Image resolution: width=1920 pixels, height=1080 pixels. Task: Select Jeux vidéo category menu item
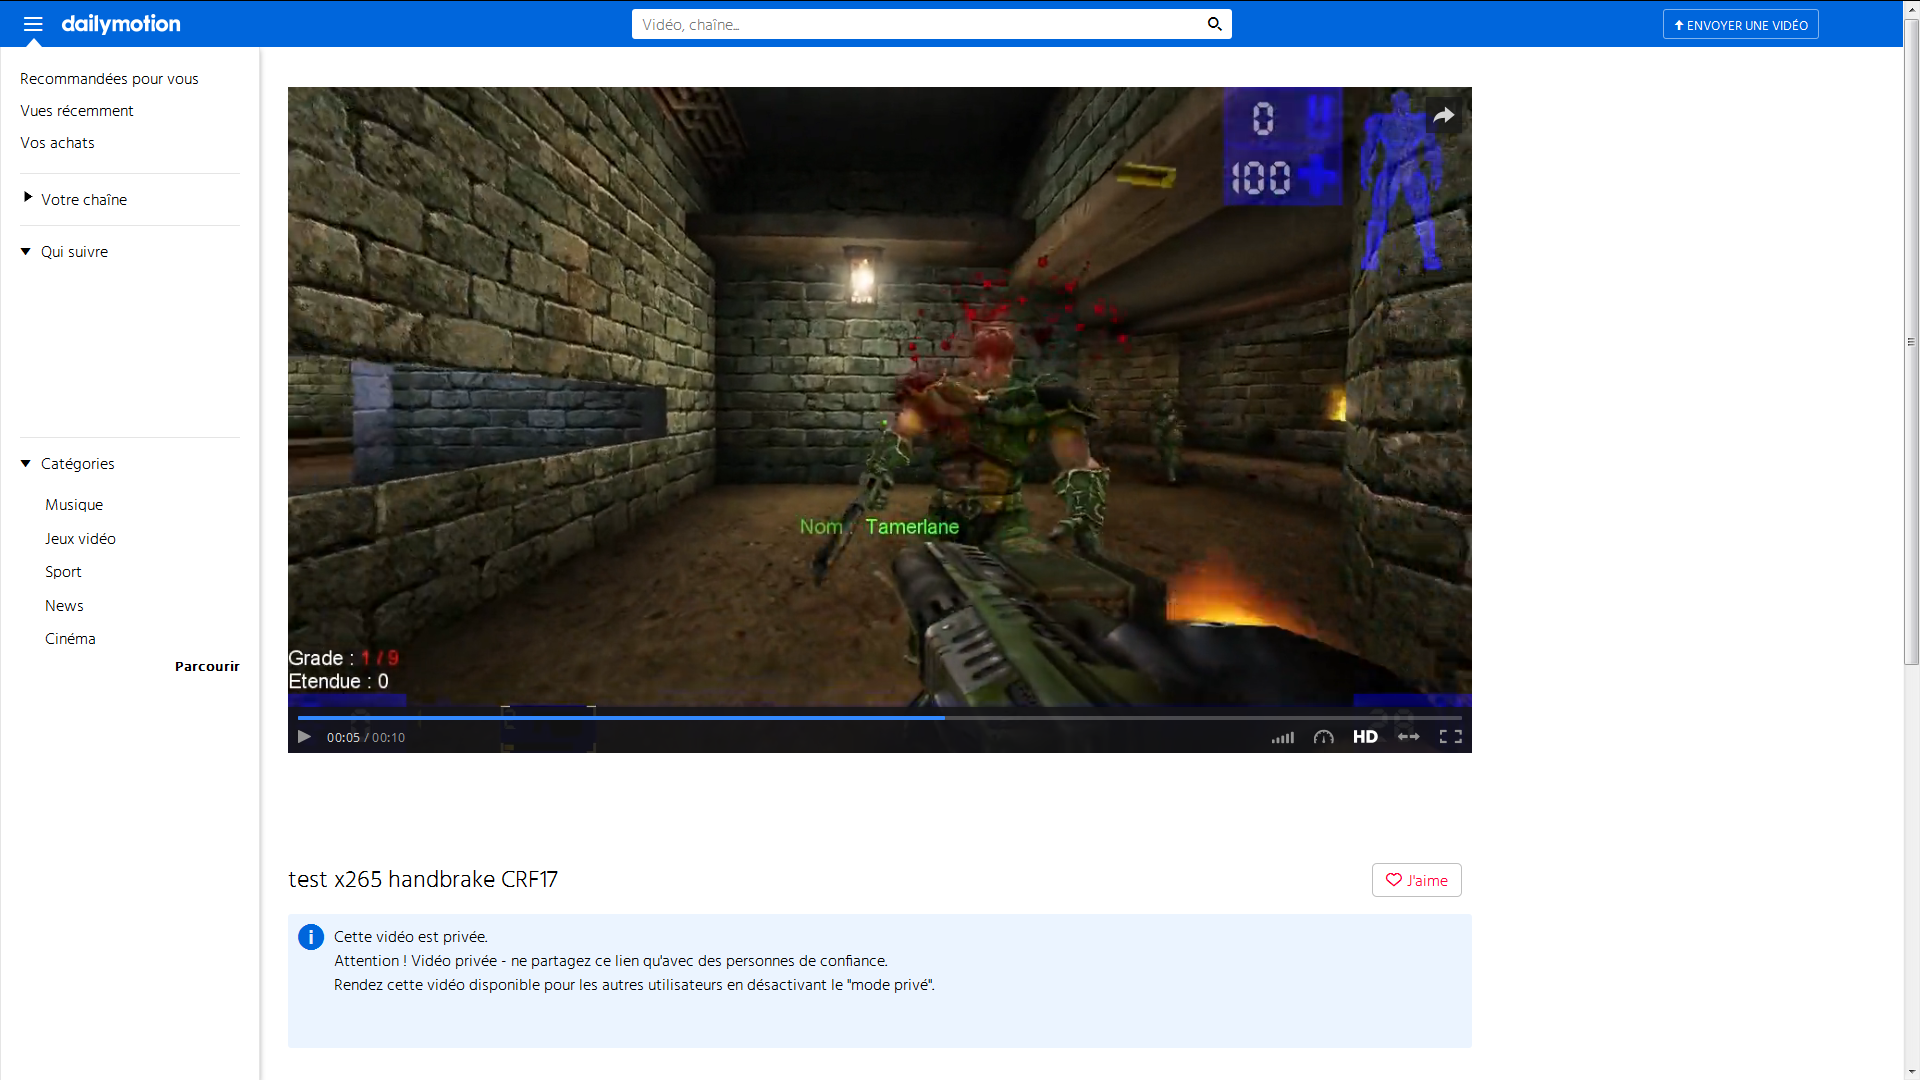pos(80,537)
